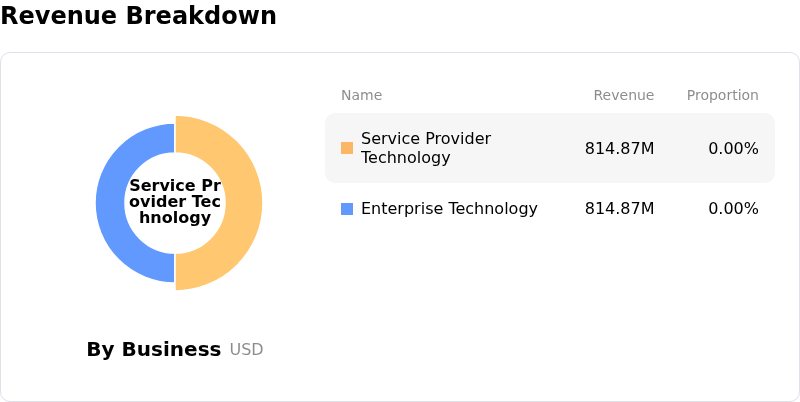
Task: Click the USD currency label
Action: (x=246, y=350)
